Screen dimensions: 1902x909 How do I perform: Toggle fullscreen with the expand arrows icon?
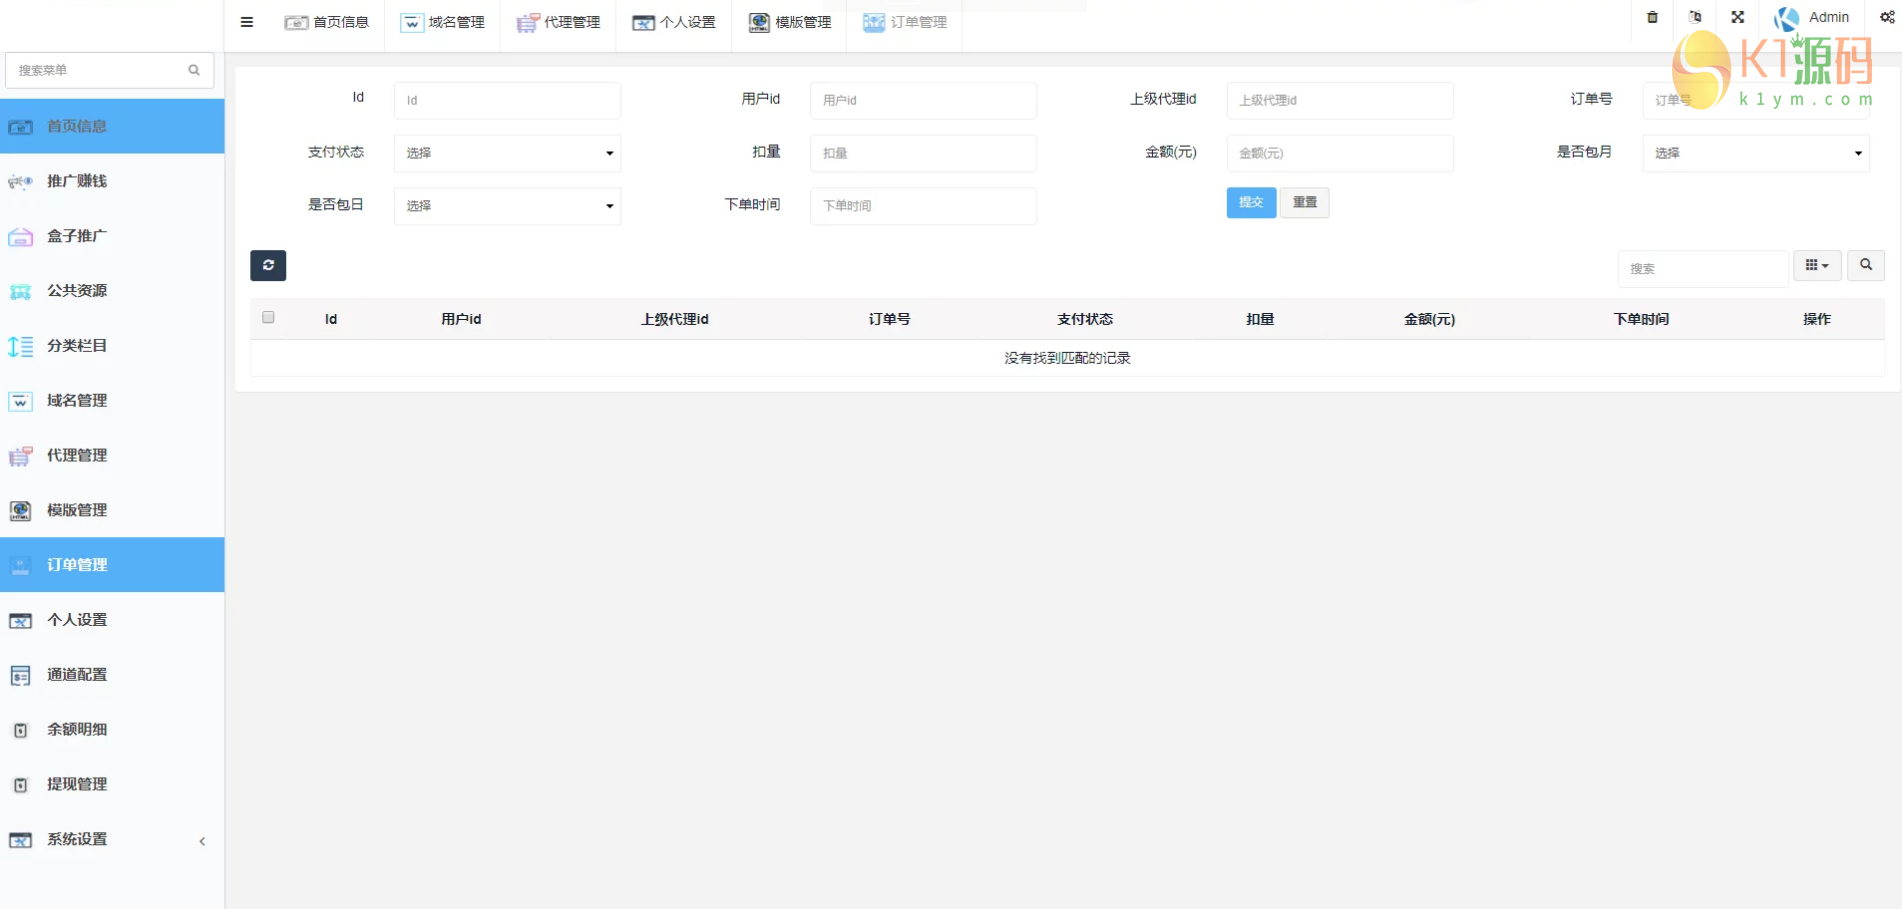(x=1738, y=17)
